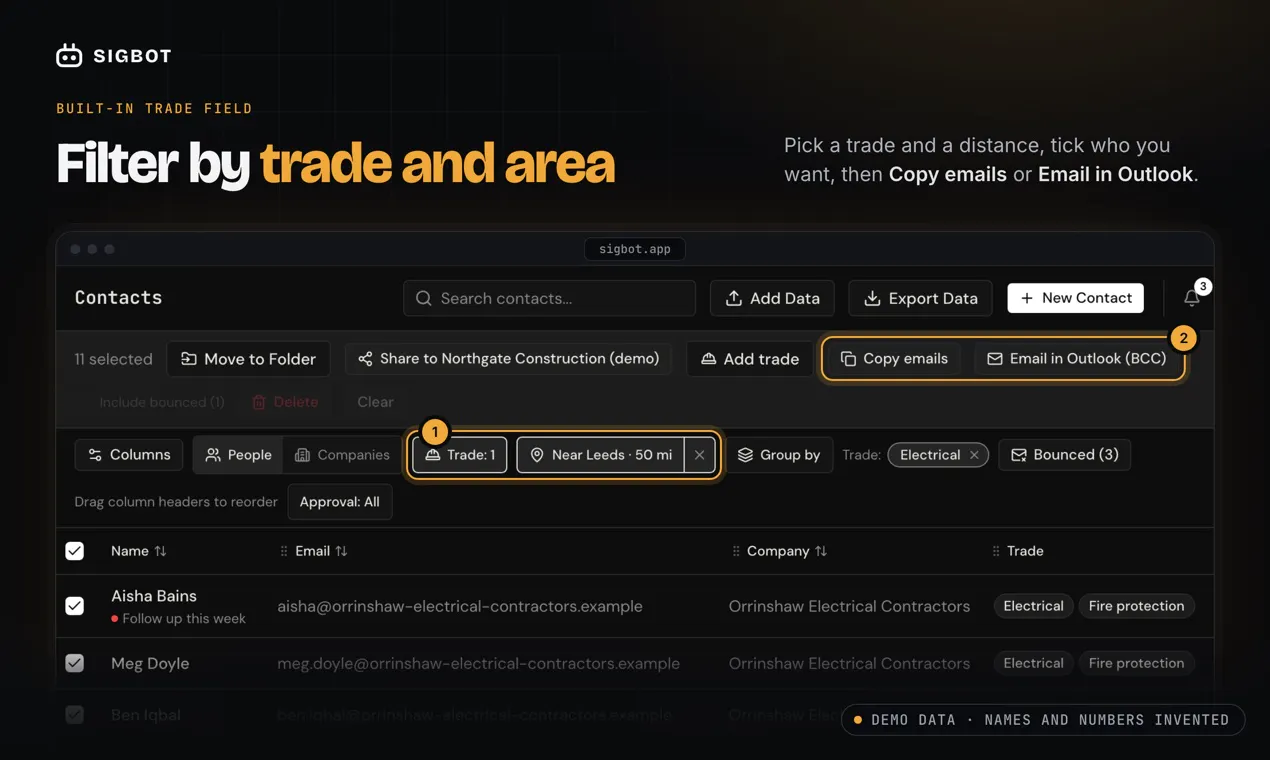This screenshot has width=1270, height=760.
Task: Open the notifications bell
Action: [x=1191, y=298]
